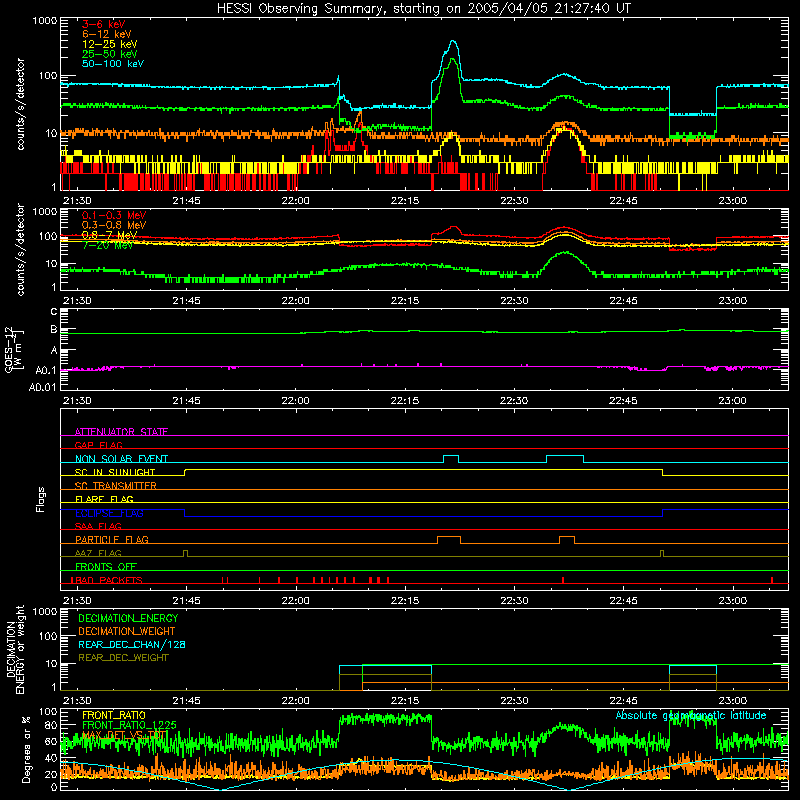This screenshot has height=800, width=800.
Task: Click the vertical Flags axis title
Action: coord(40,499)
